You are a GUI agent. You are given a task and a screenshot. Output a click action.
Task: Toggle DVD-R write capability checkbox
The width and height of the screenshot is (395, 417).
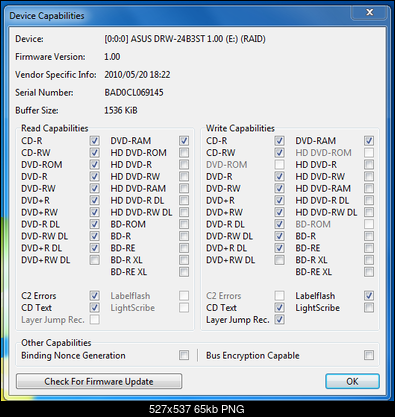[280, 176]
